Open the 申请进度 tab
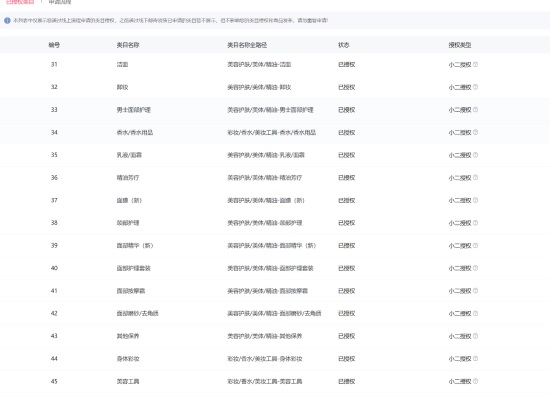Image resolution: width=550 pixels, height=396 pixels. pos(60,2)
